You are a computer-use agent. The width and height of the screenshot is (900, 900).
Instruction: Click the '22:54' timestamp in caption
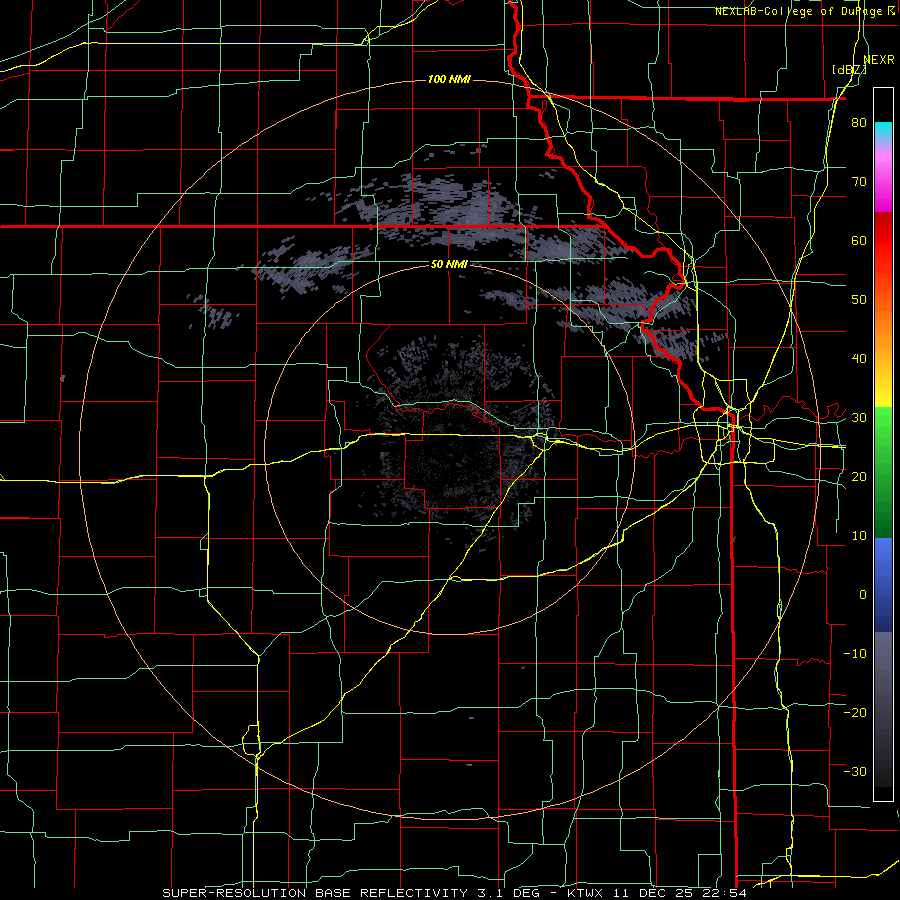(726, 893)
